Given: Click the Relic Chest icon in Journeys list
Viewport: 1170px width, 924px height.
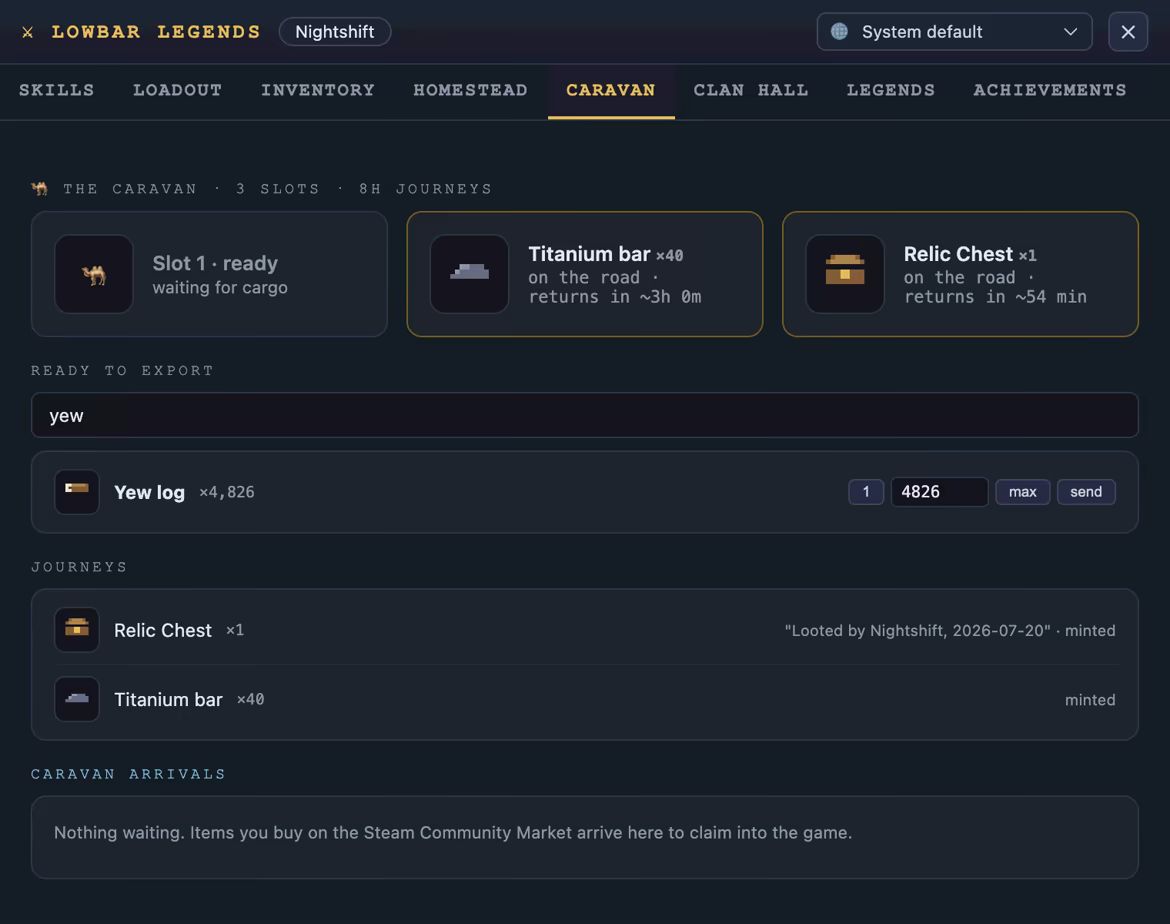Looking at the screenshot, I should pos(77,630).
